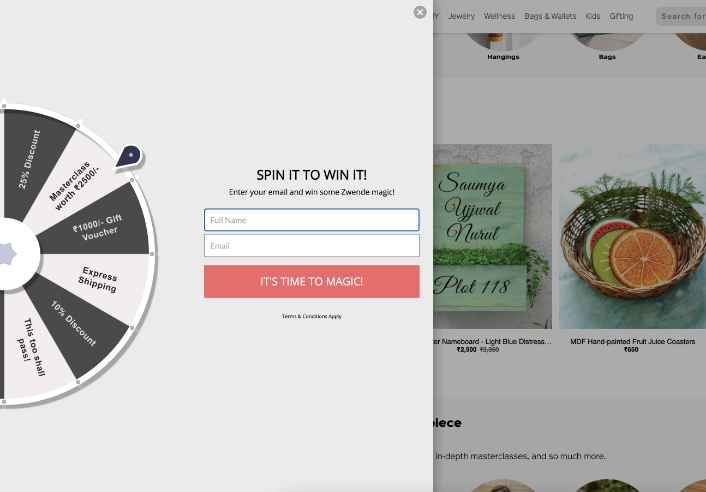Close the spin-to-win popup
Screen dimensions: 706x492
[x=420, y=12]
